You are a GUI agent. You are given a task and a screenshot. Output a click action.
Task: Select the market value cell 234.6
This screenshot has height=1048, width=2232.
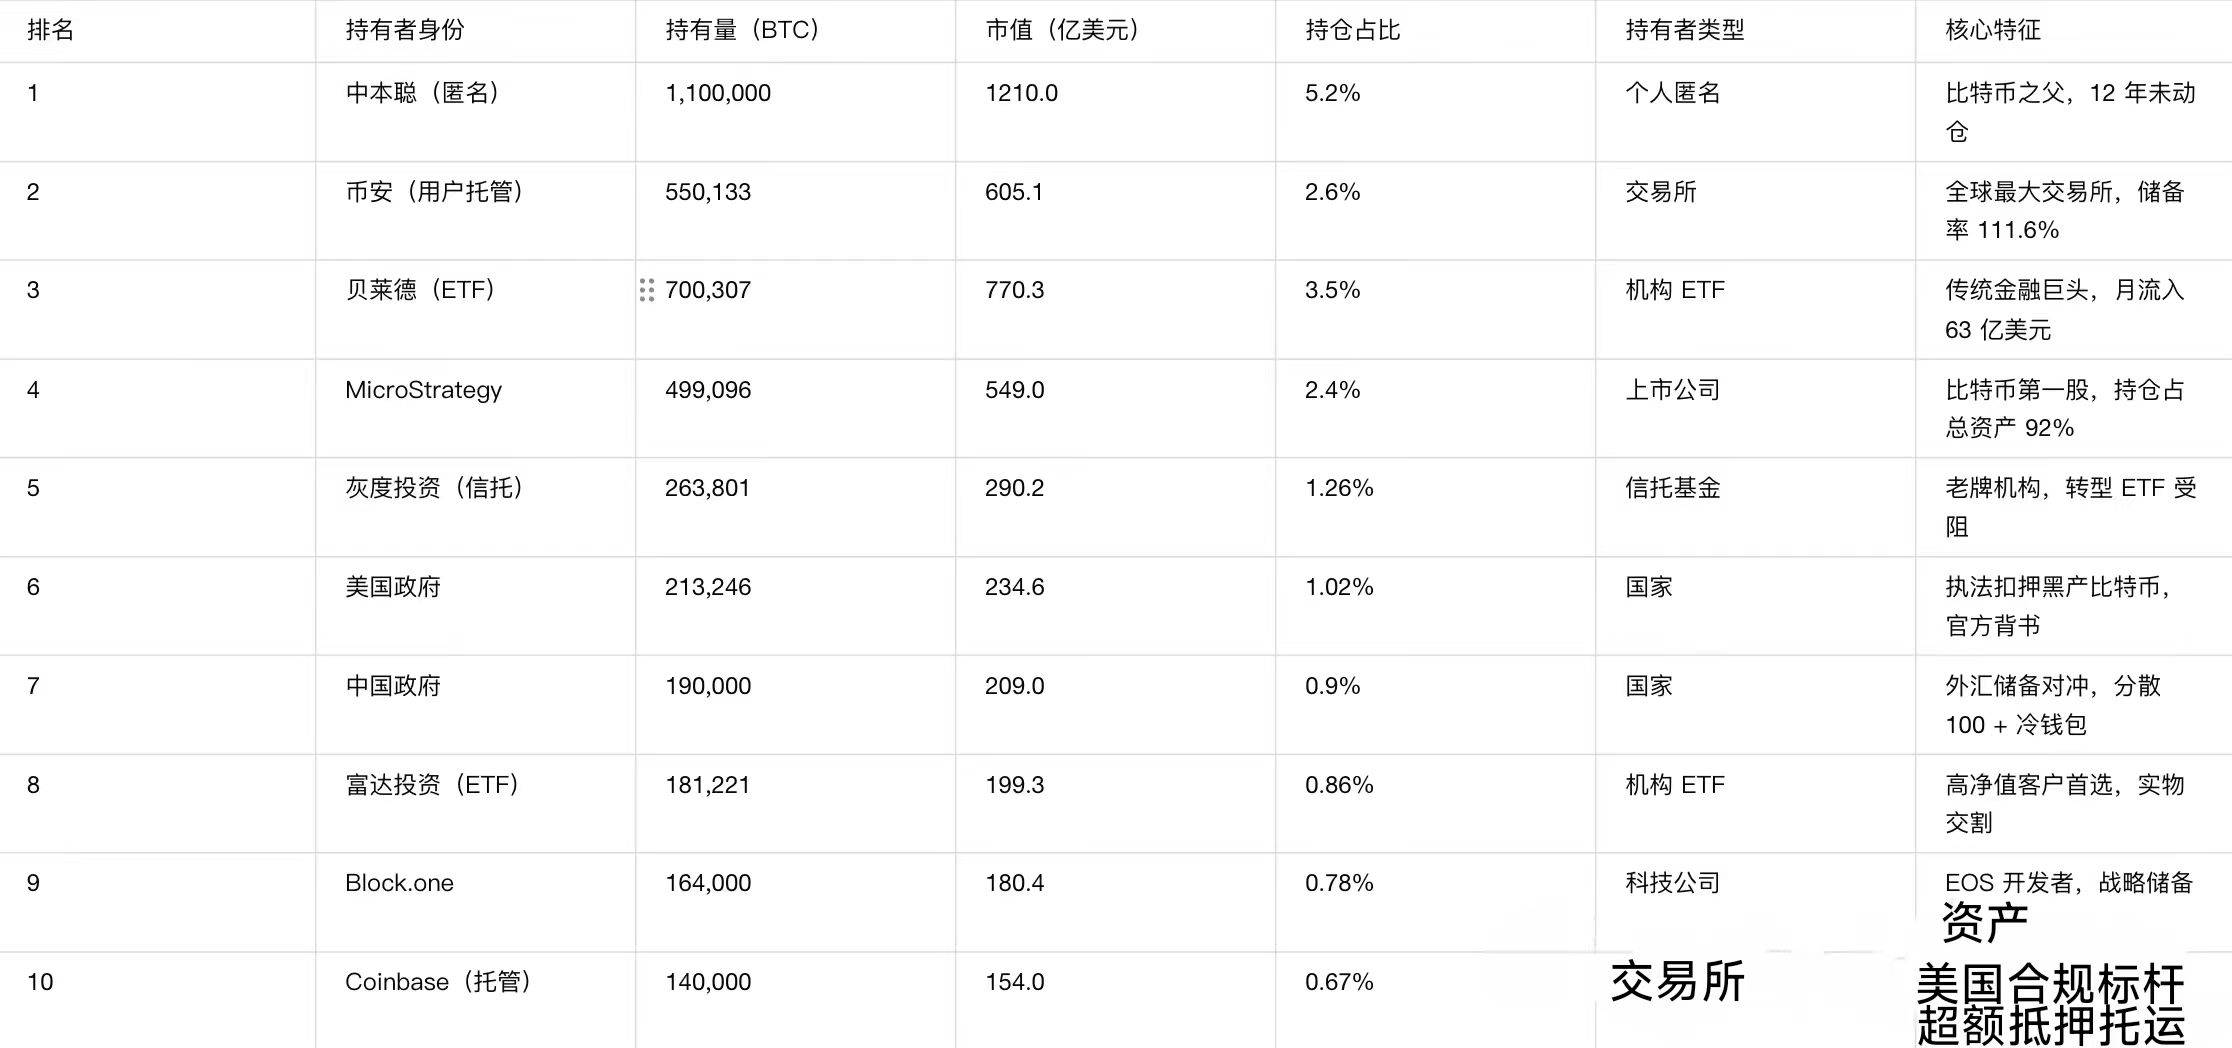click(x=1014, y=587)
